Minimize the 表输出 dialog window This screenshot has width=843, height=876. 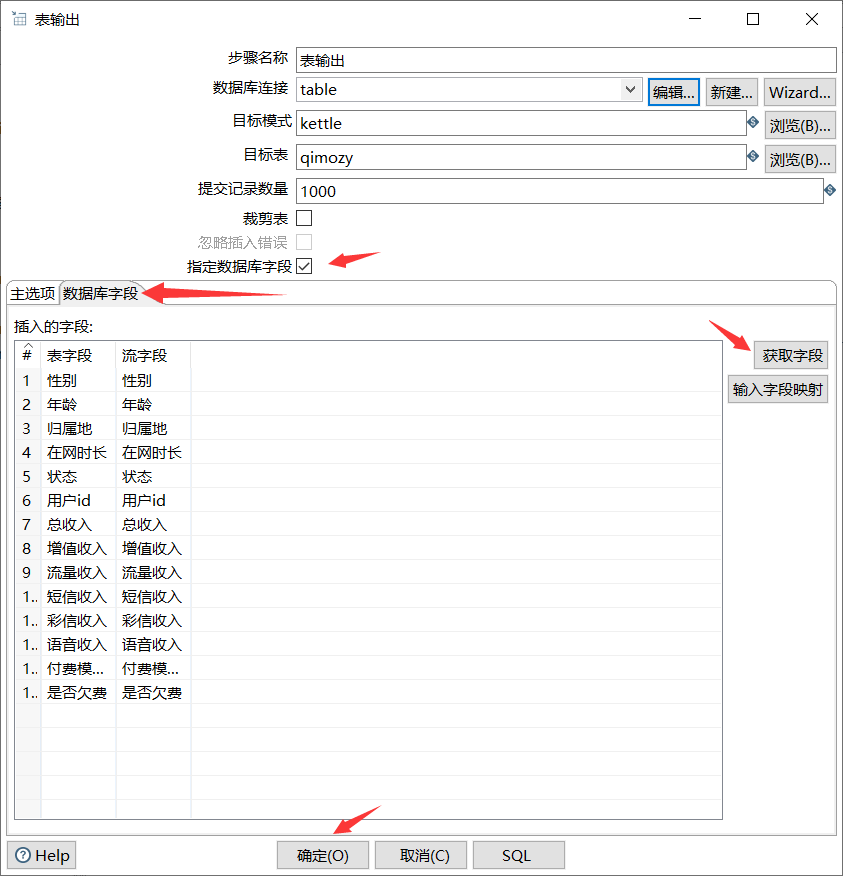point(695,19)
